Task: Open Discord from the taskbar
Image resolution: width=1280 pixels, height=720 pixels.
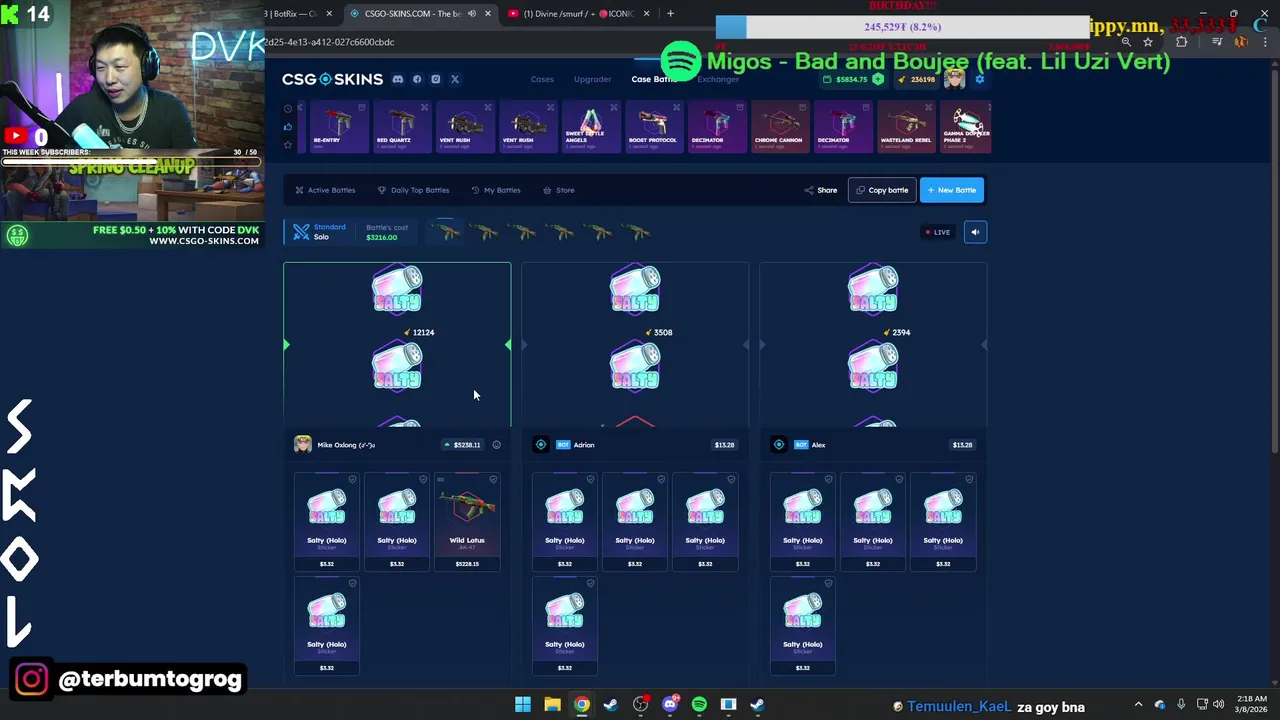Action: (670, 705)
